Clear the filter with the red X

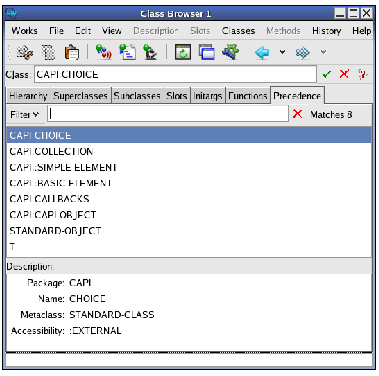tap(297, 114)
